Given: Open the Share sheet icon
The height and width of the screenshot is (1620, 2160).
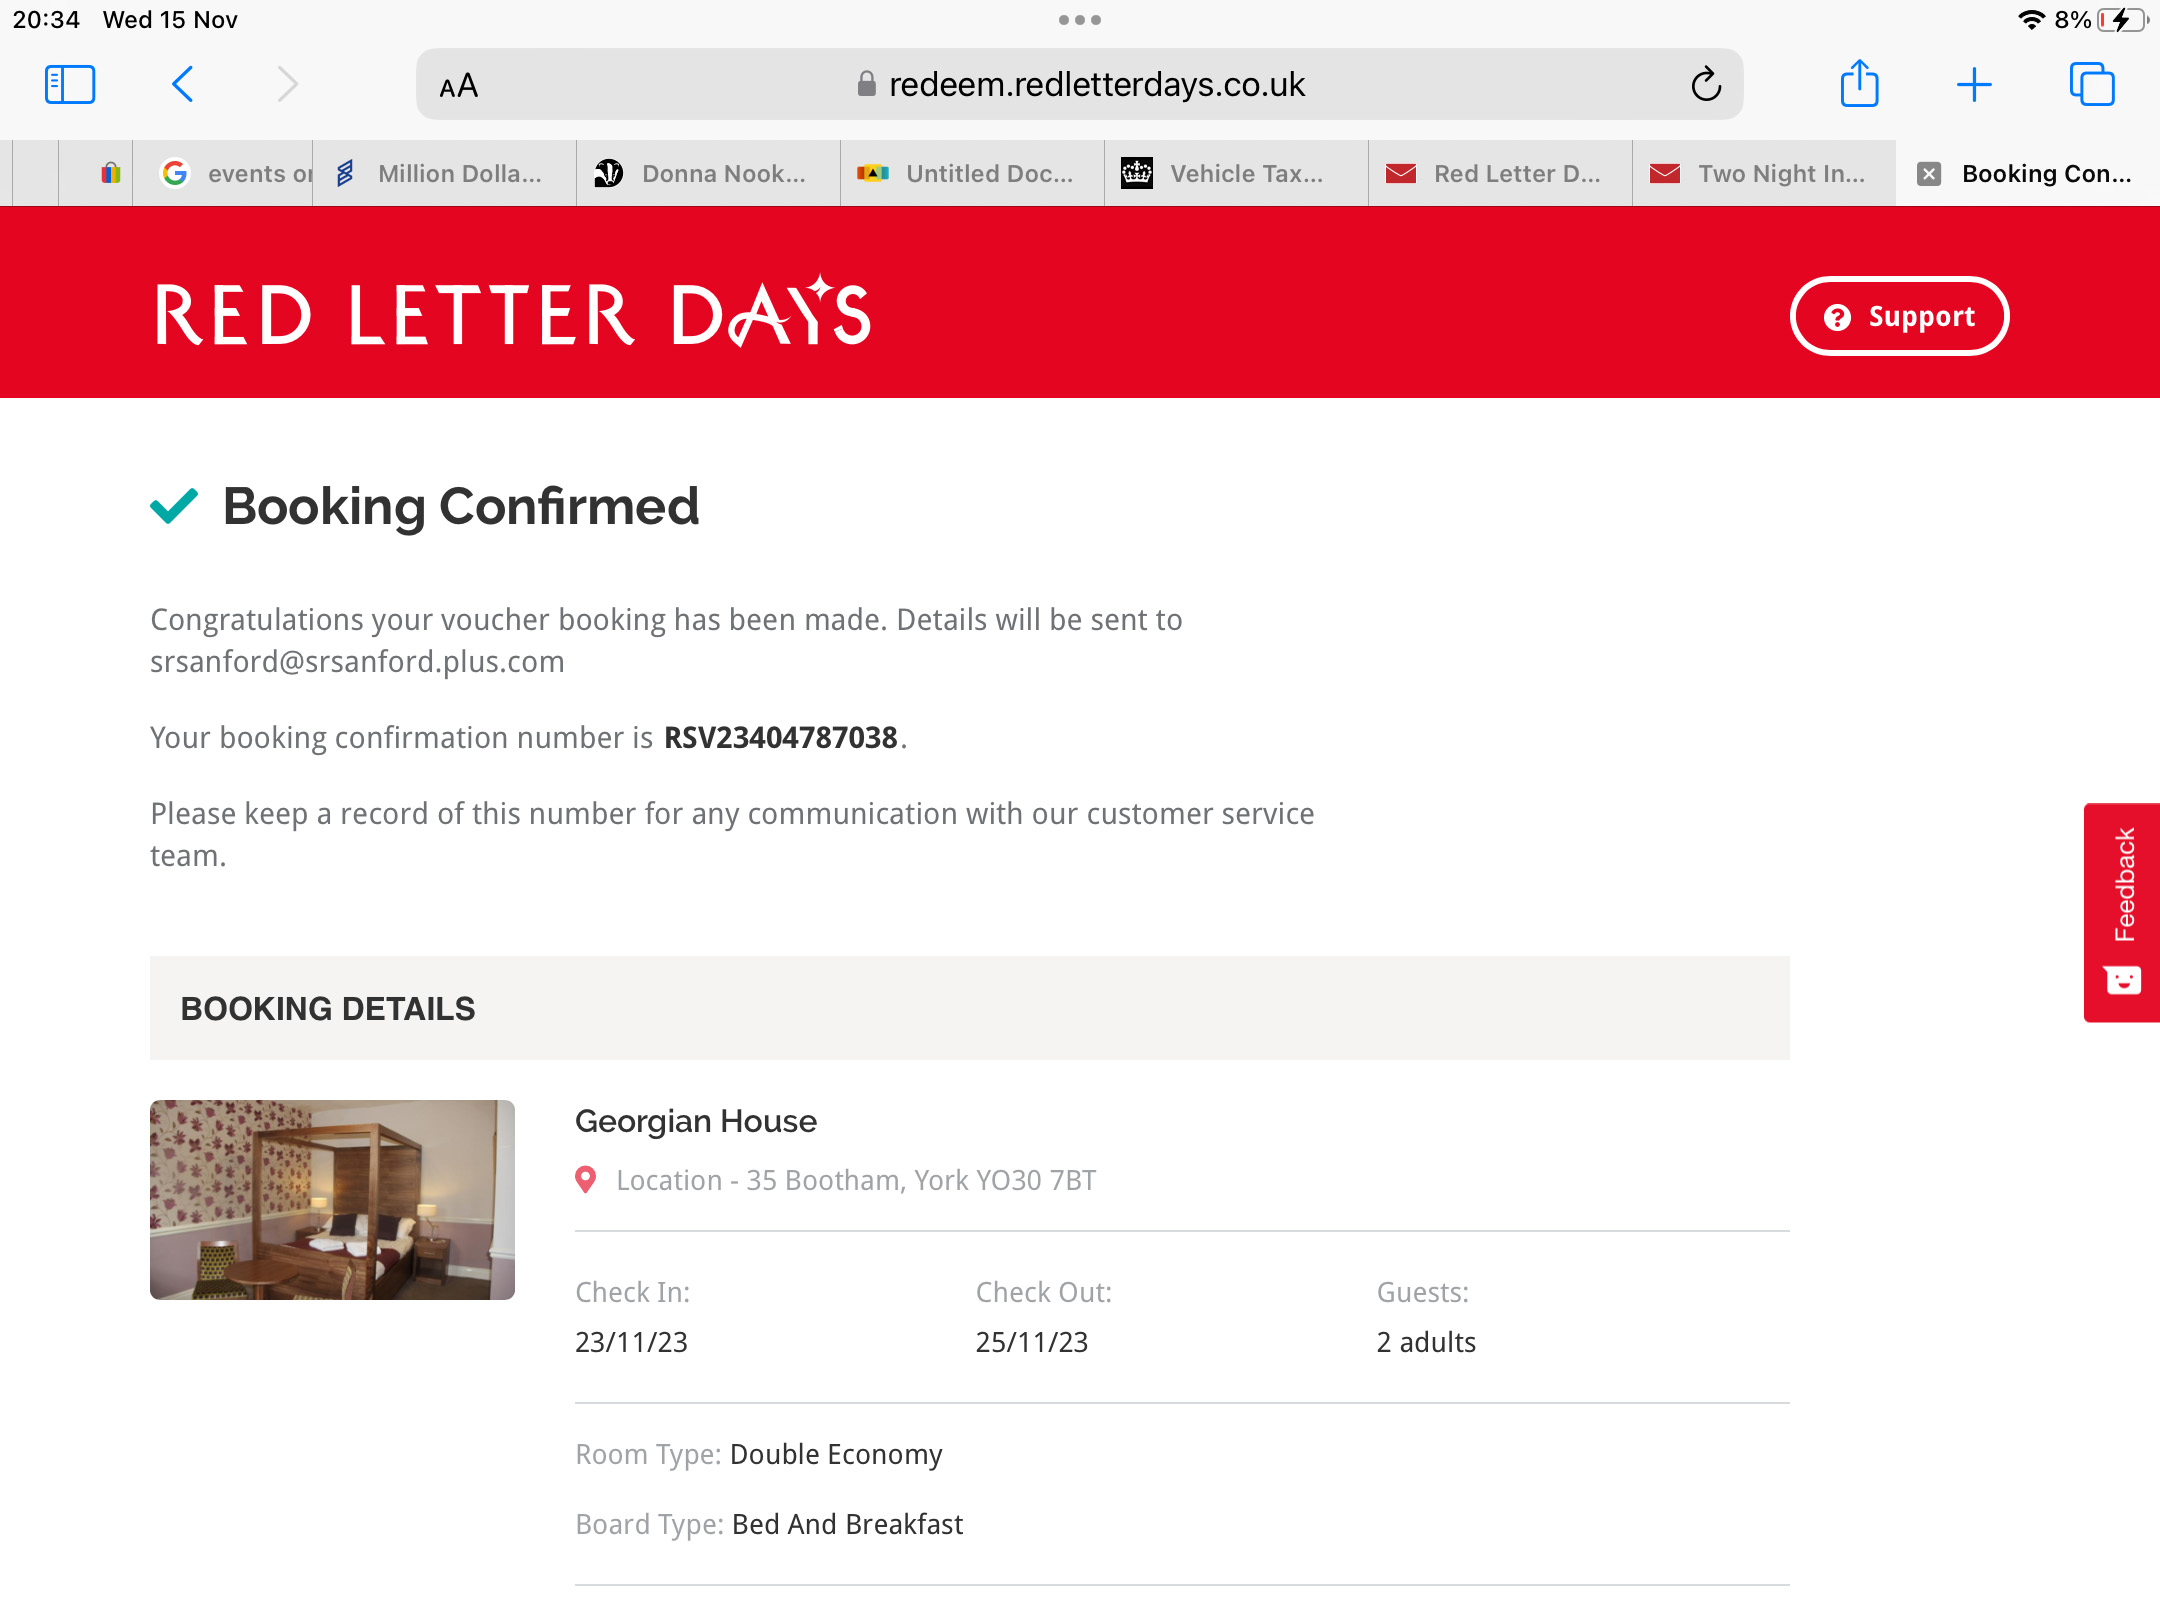Looking at the screenshot, I should 1860,83.
